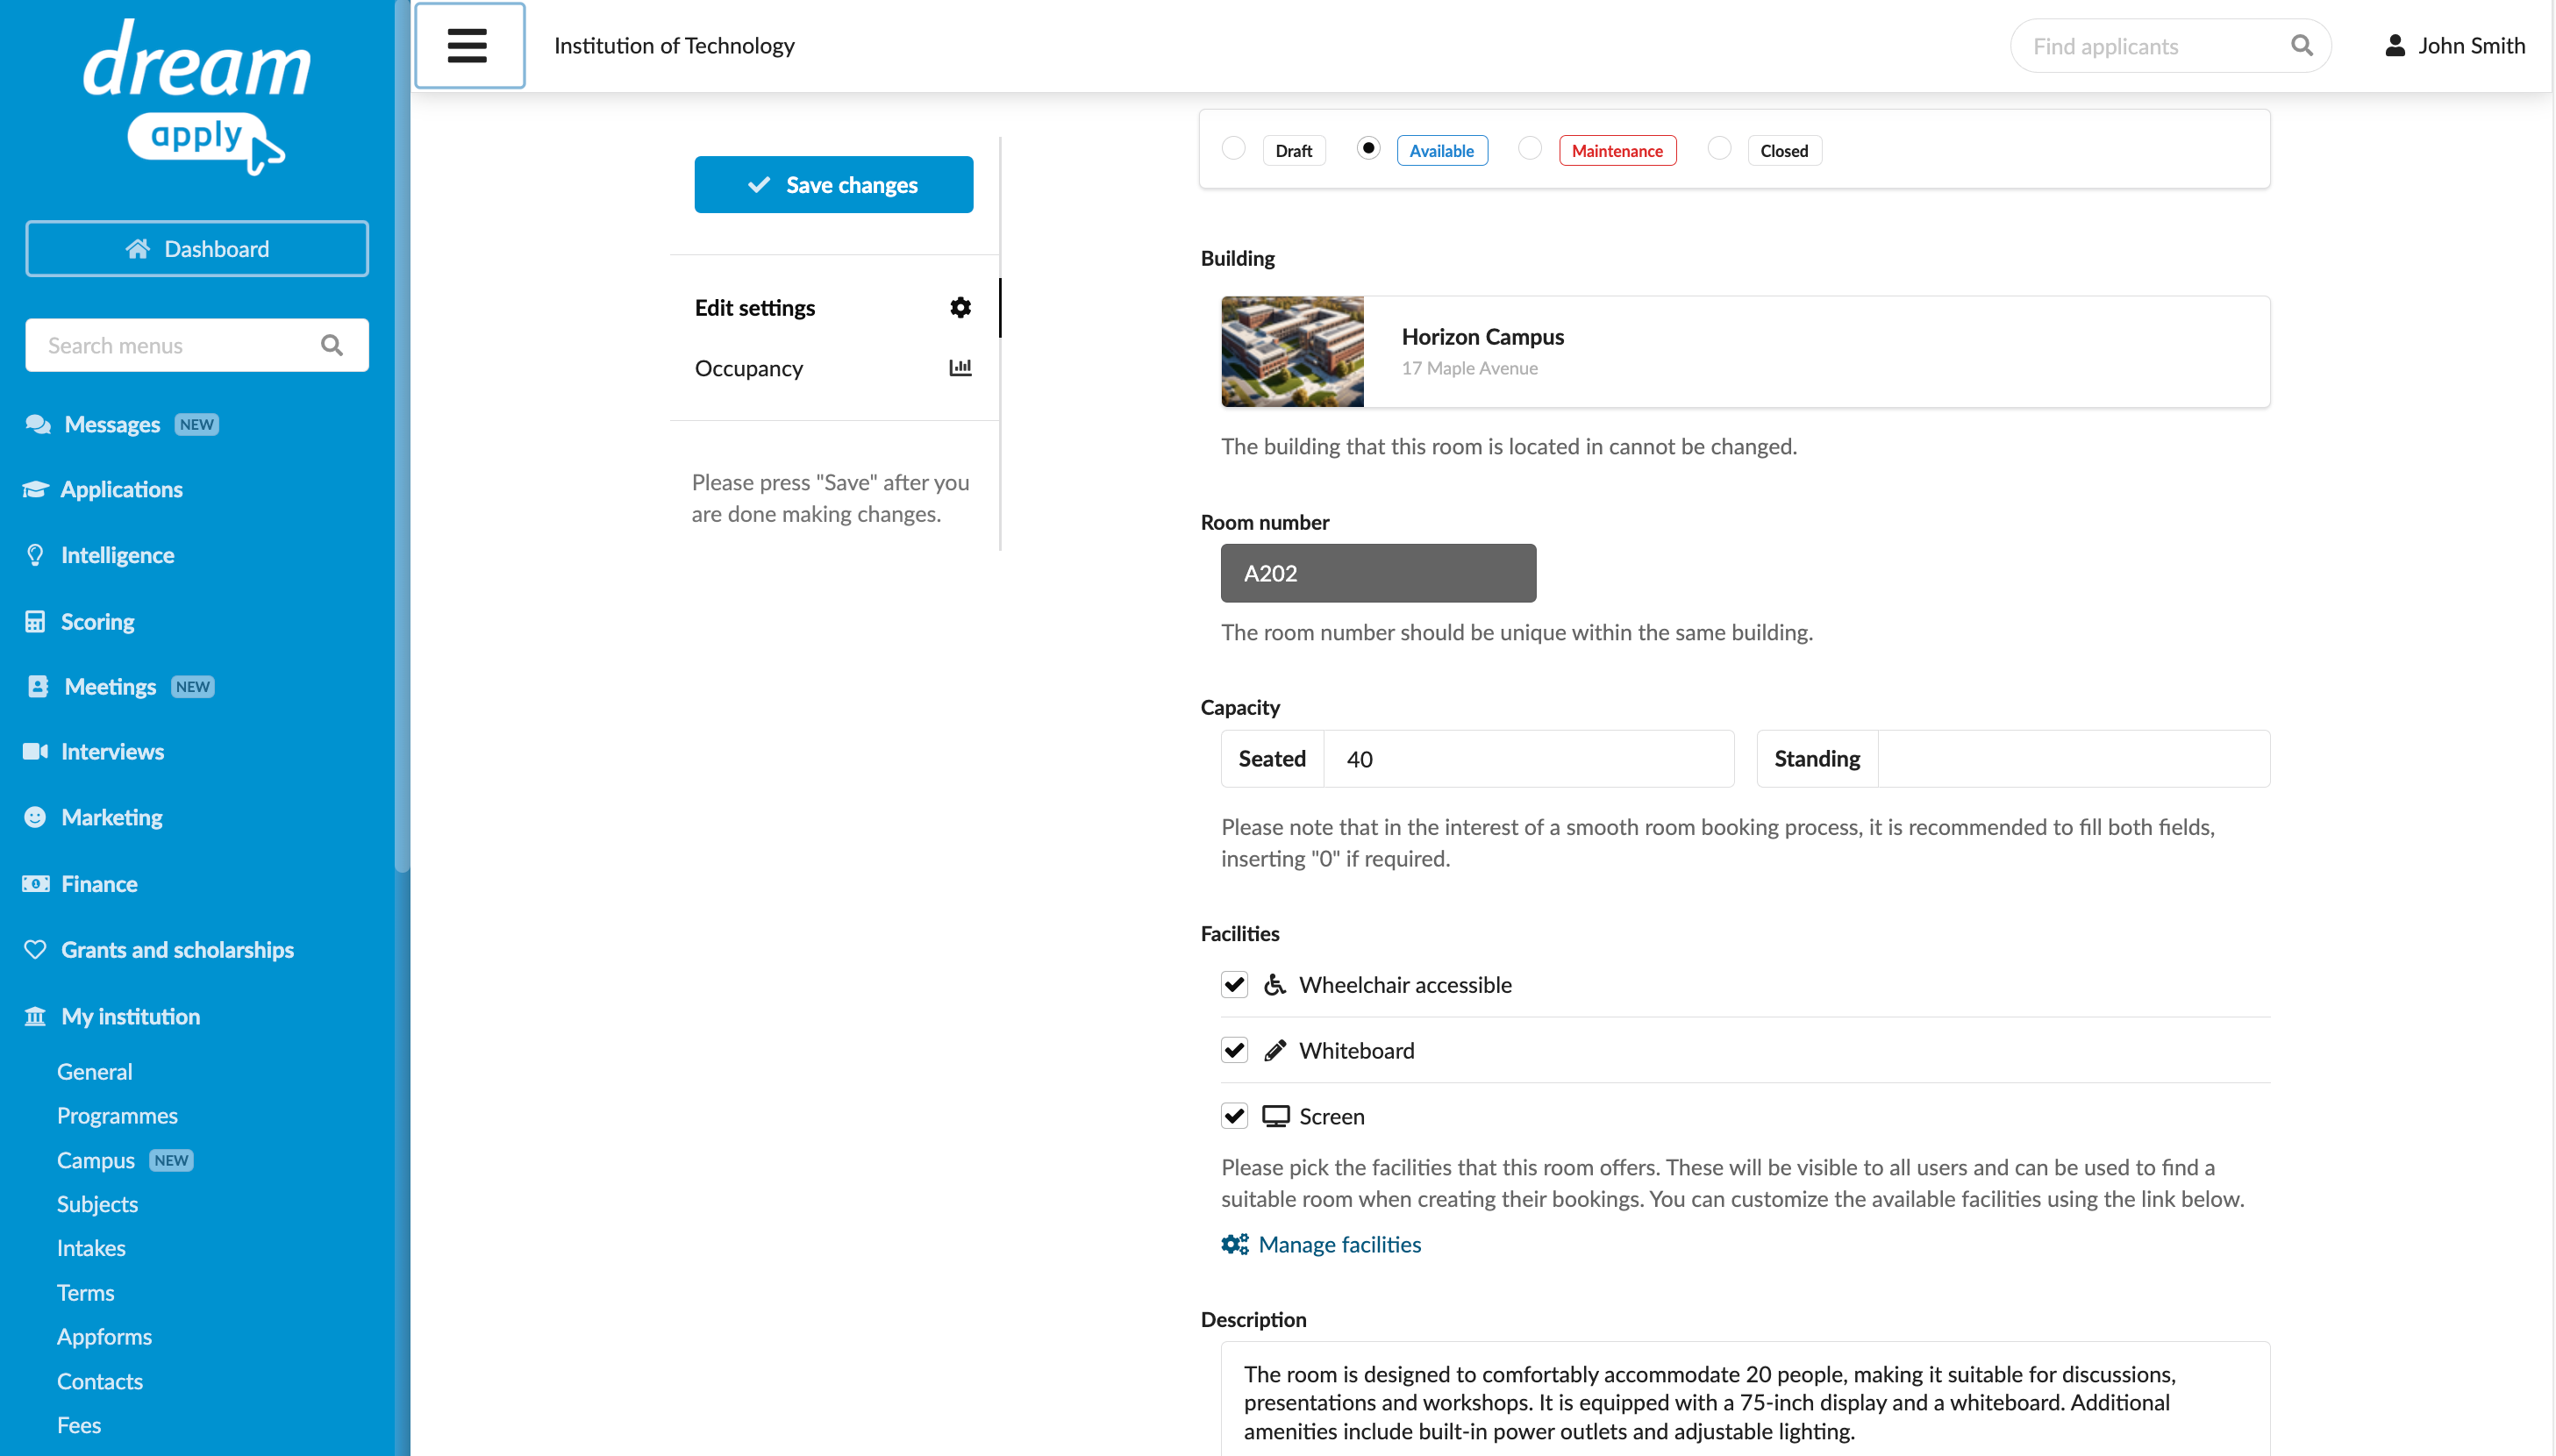Uncheck the Whiteboard facility checkbox

pyautogui.click(x=1234, y=1051)
